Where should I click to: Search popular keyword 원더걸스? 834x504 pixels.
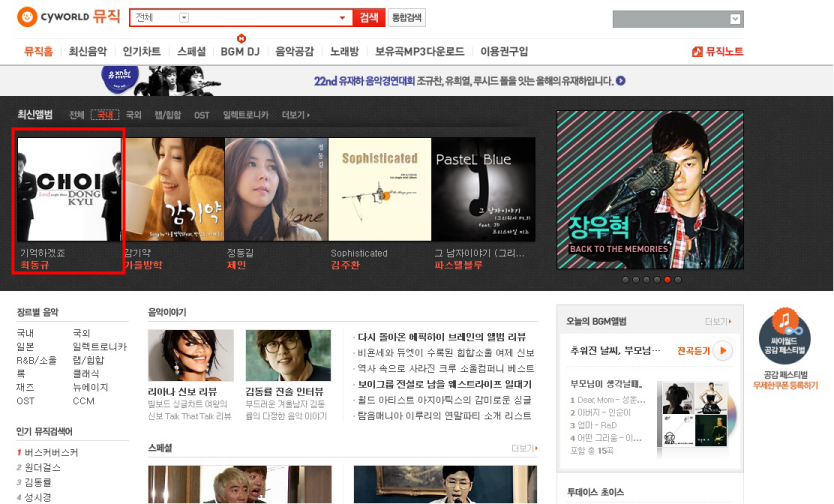[x=43, y=467]
